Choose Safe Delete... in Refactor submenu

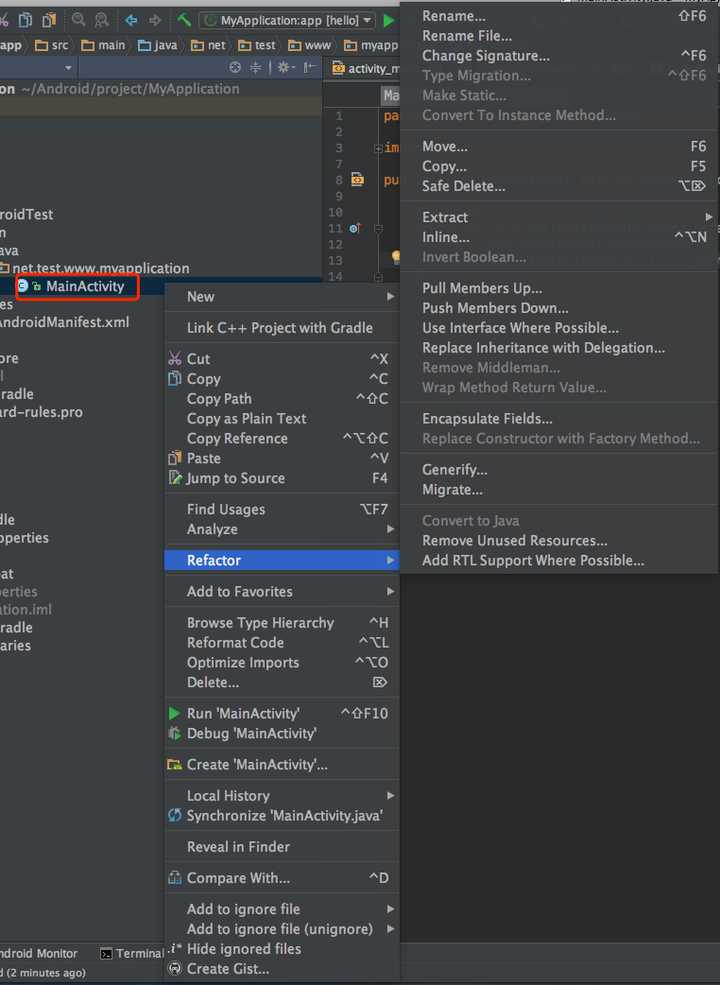point(559,186)
